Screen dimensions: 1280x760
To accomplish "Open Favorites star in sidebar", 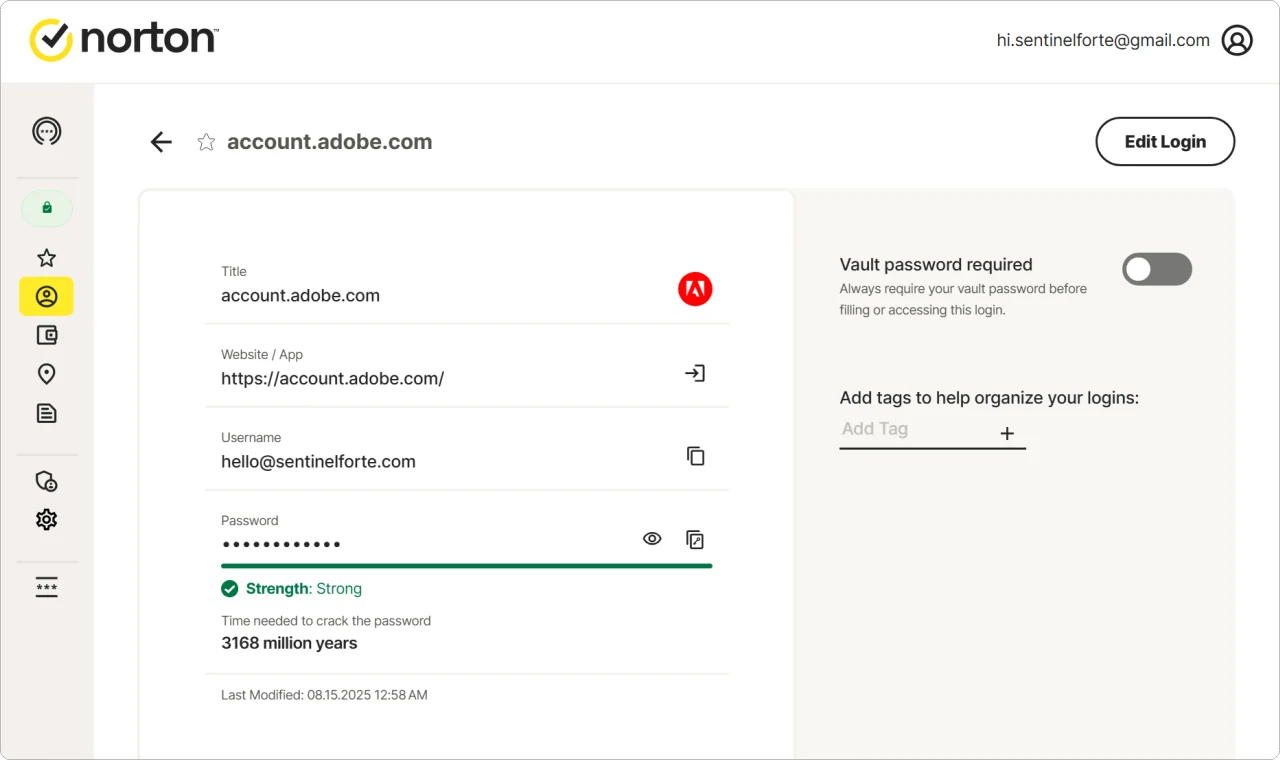I will (46, 258).
